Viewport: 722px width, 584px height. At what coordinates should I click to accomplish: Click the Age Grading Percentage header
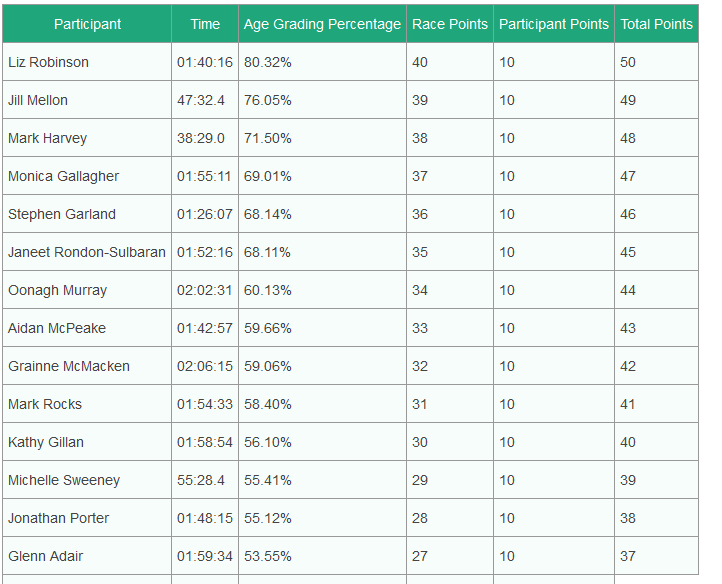coord(322,24)
